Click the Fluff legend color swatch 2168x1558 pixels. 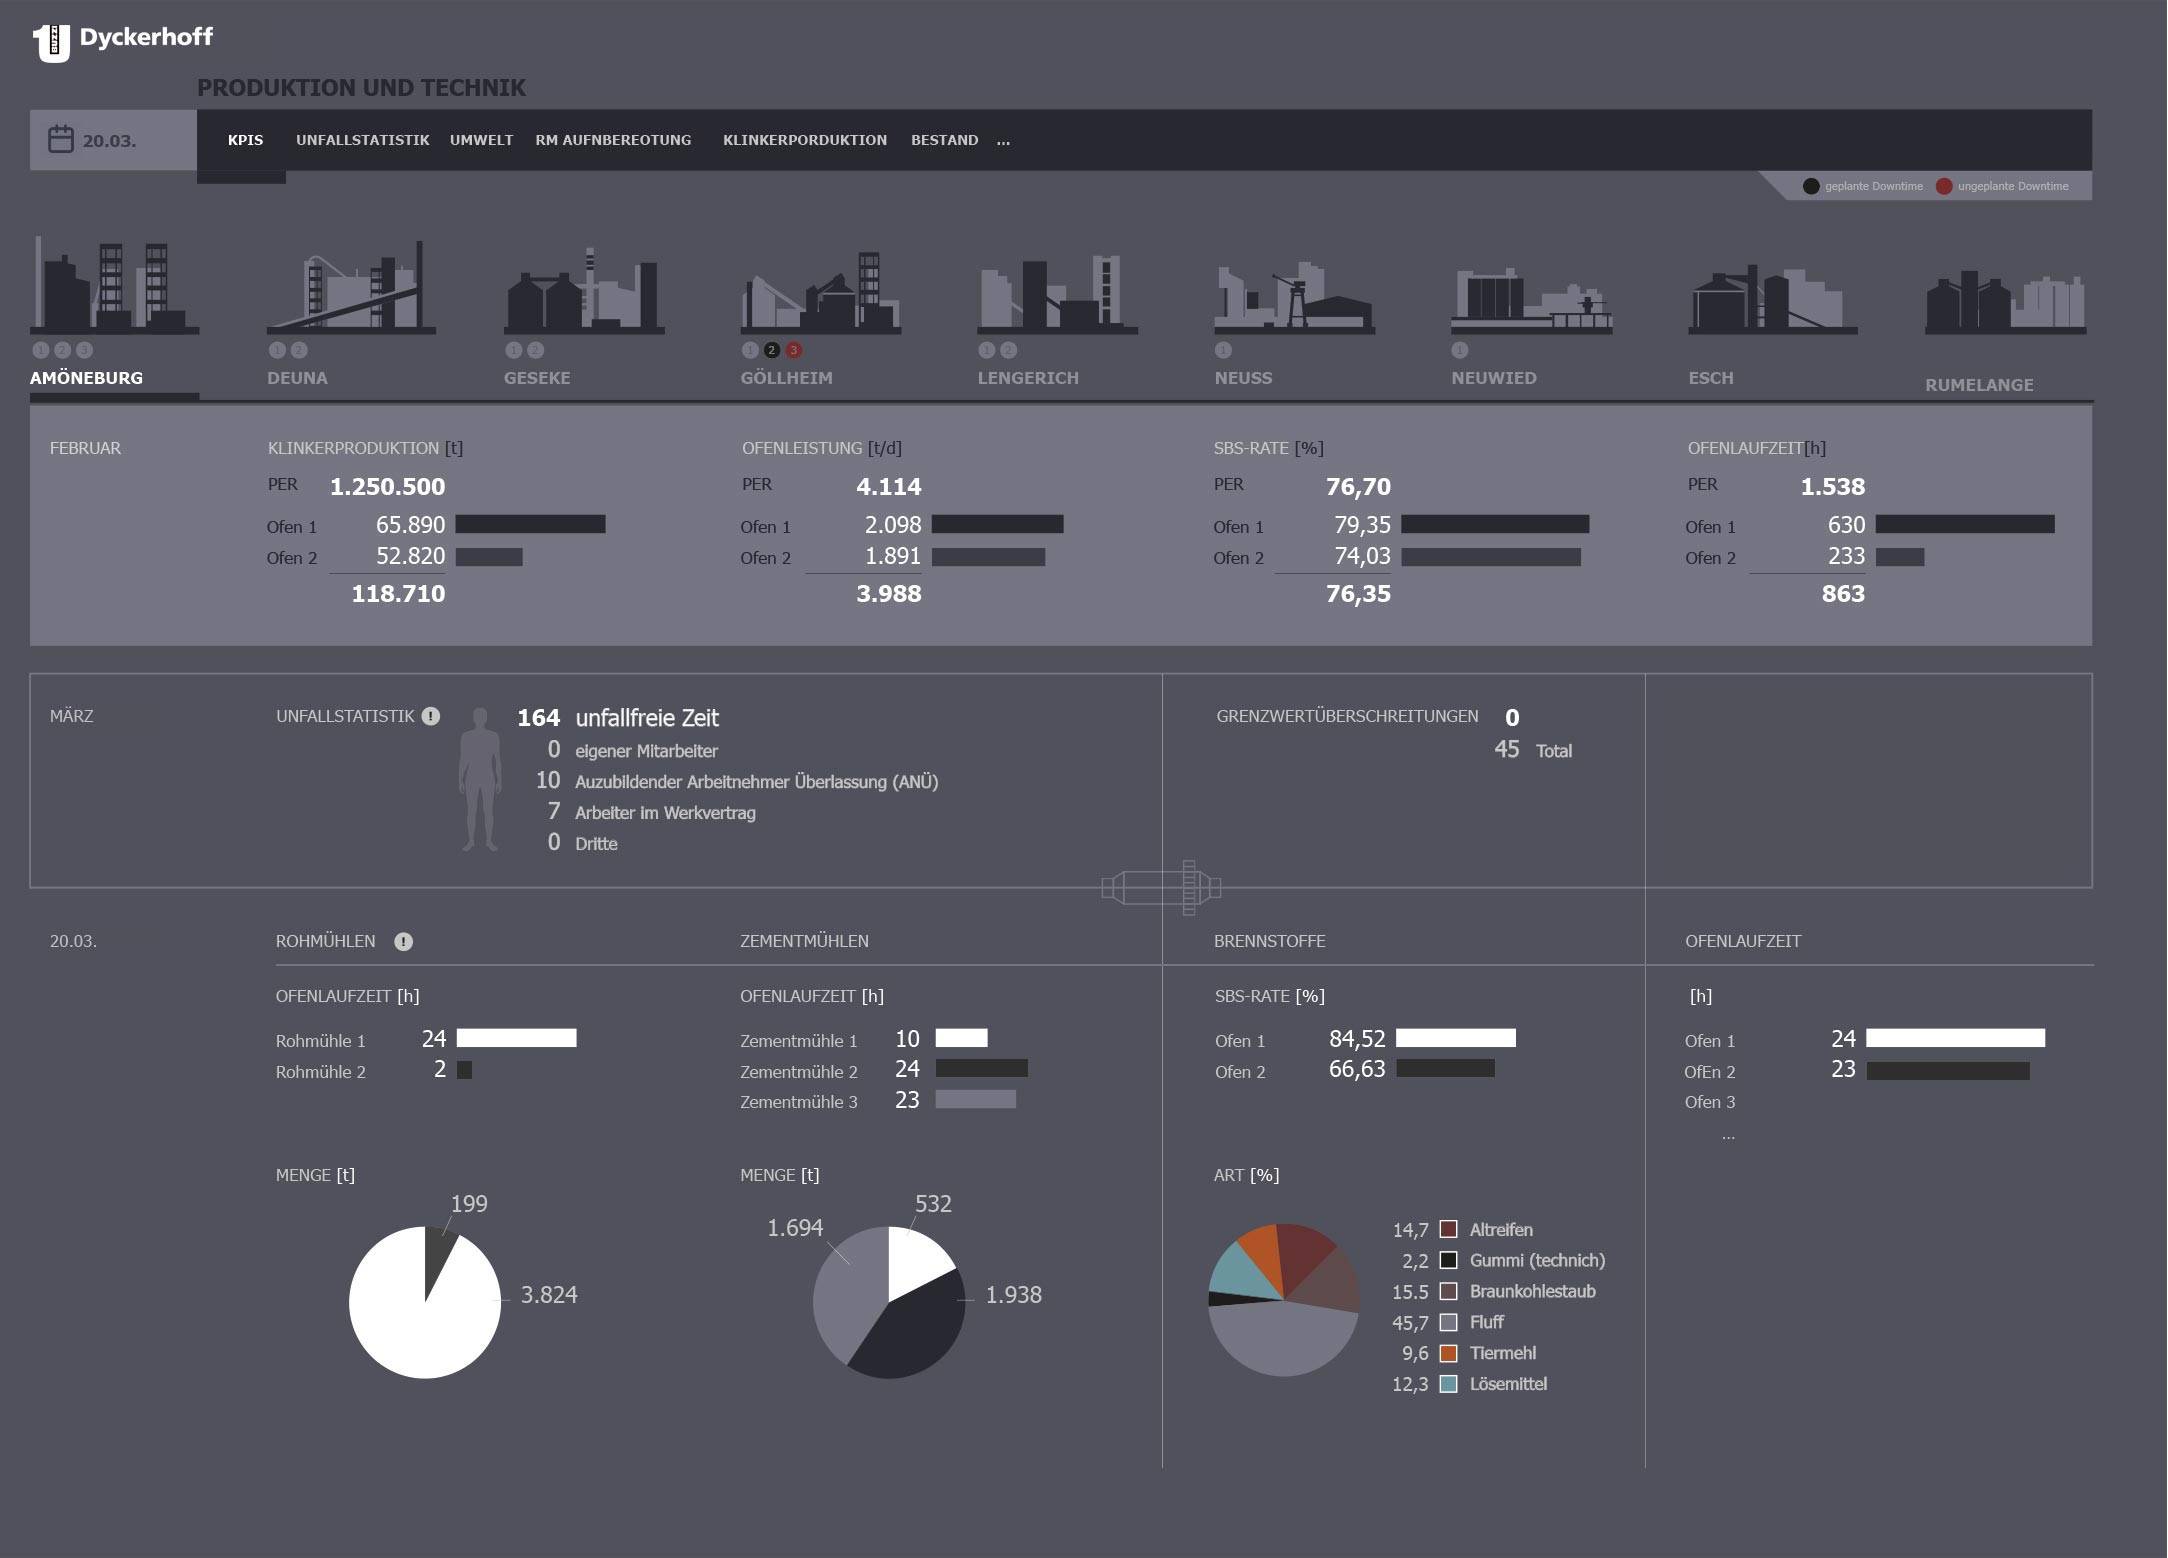(x=1448, y=1322)
